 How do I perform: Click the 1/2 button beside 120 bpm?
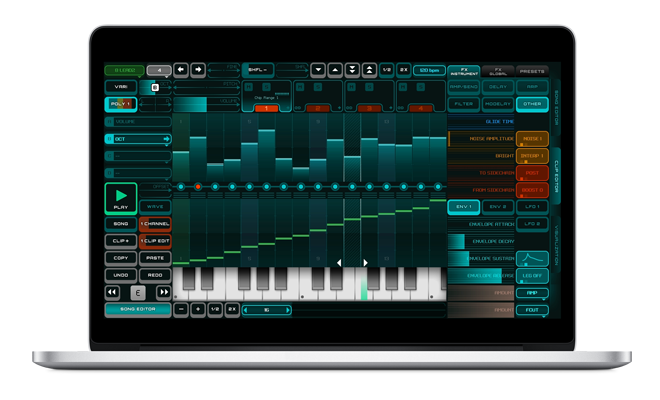click(x=386, y=70)
